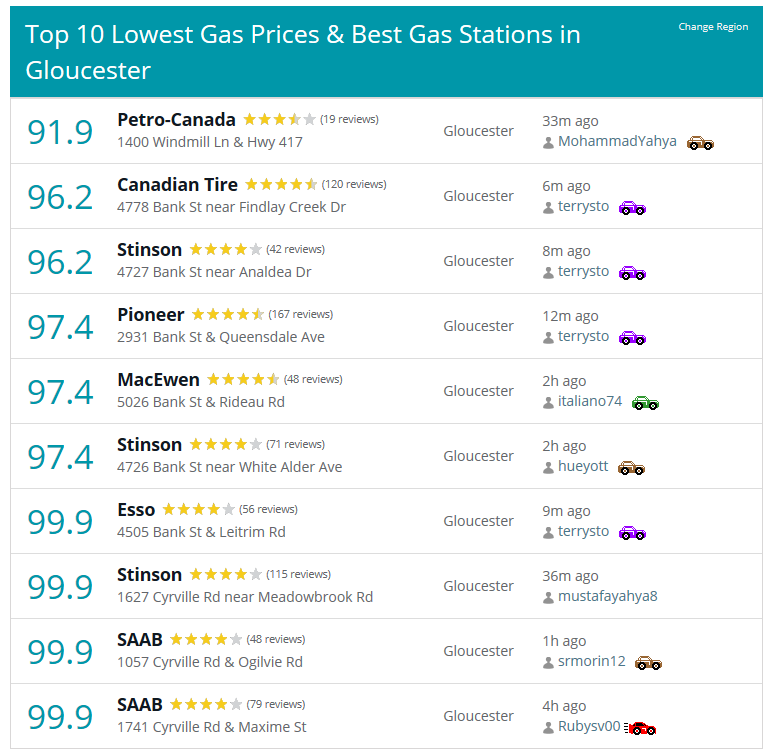
Task: Click the MacEwen station name
Action: 158,380
